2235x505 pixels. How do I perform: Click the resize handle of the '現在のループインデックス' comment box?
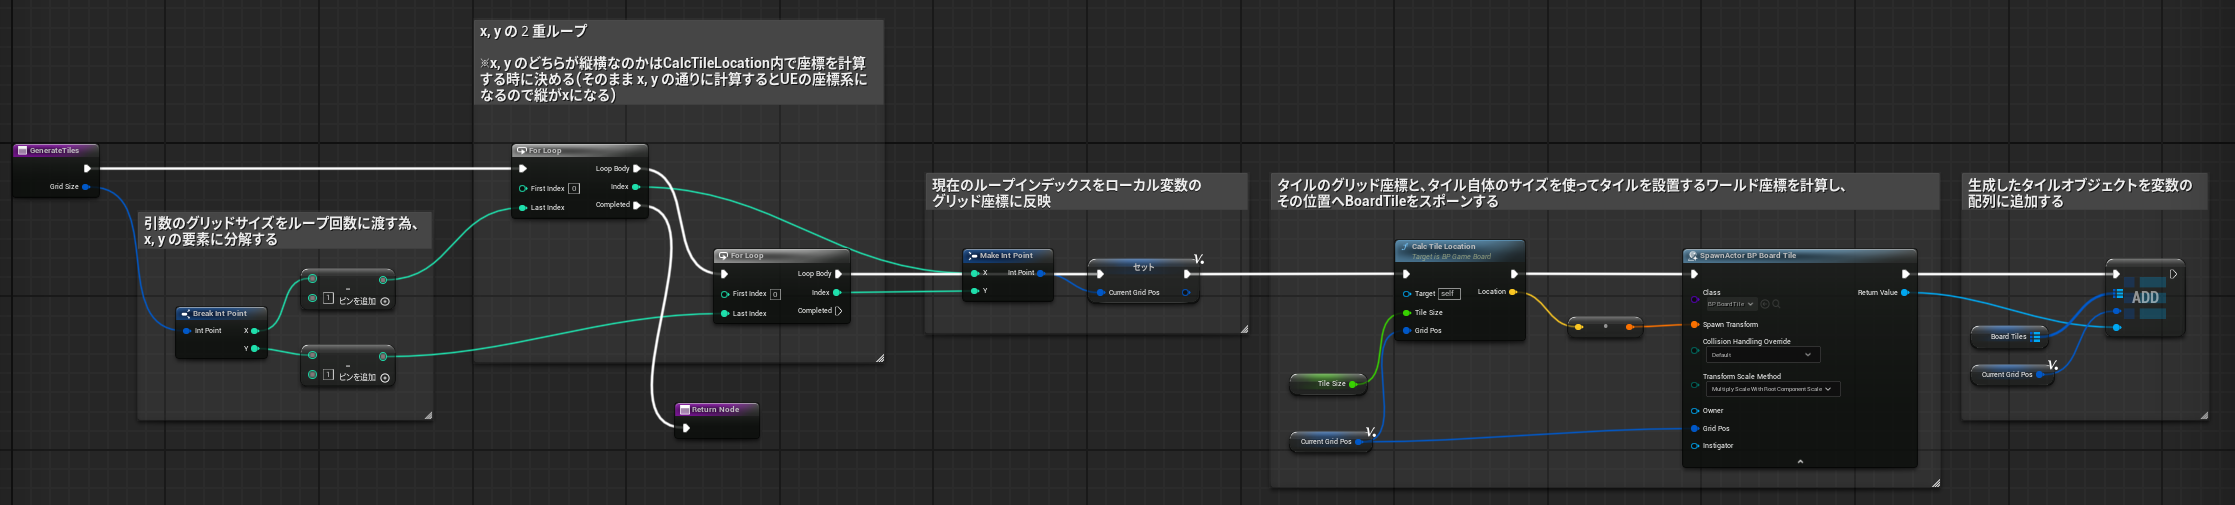coord(1244,329)
